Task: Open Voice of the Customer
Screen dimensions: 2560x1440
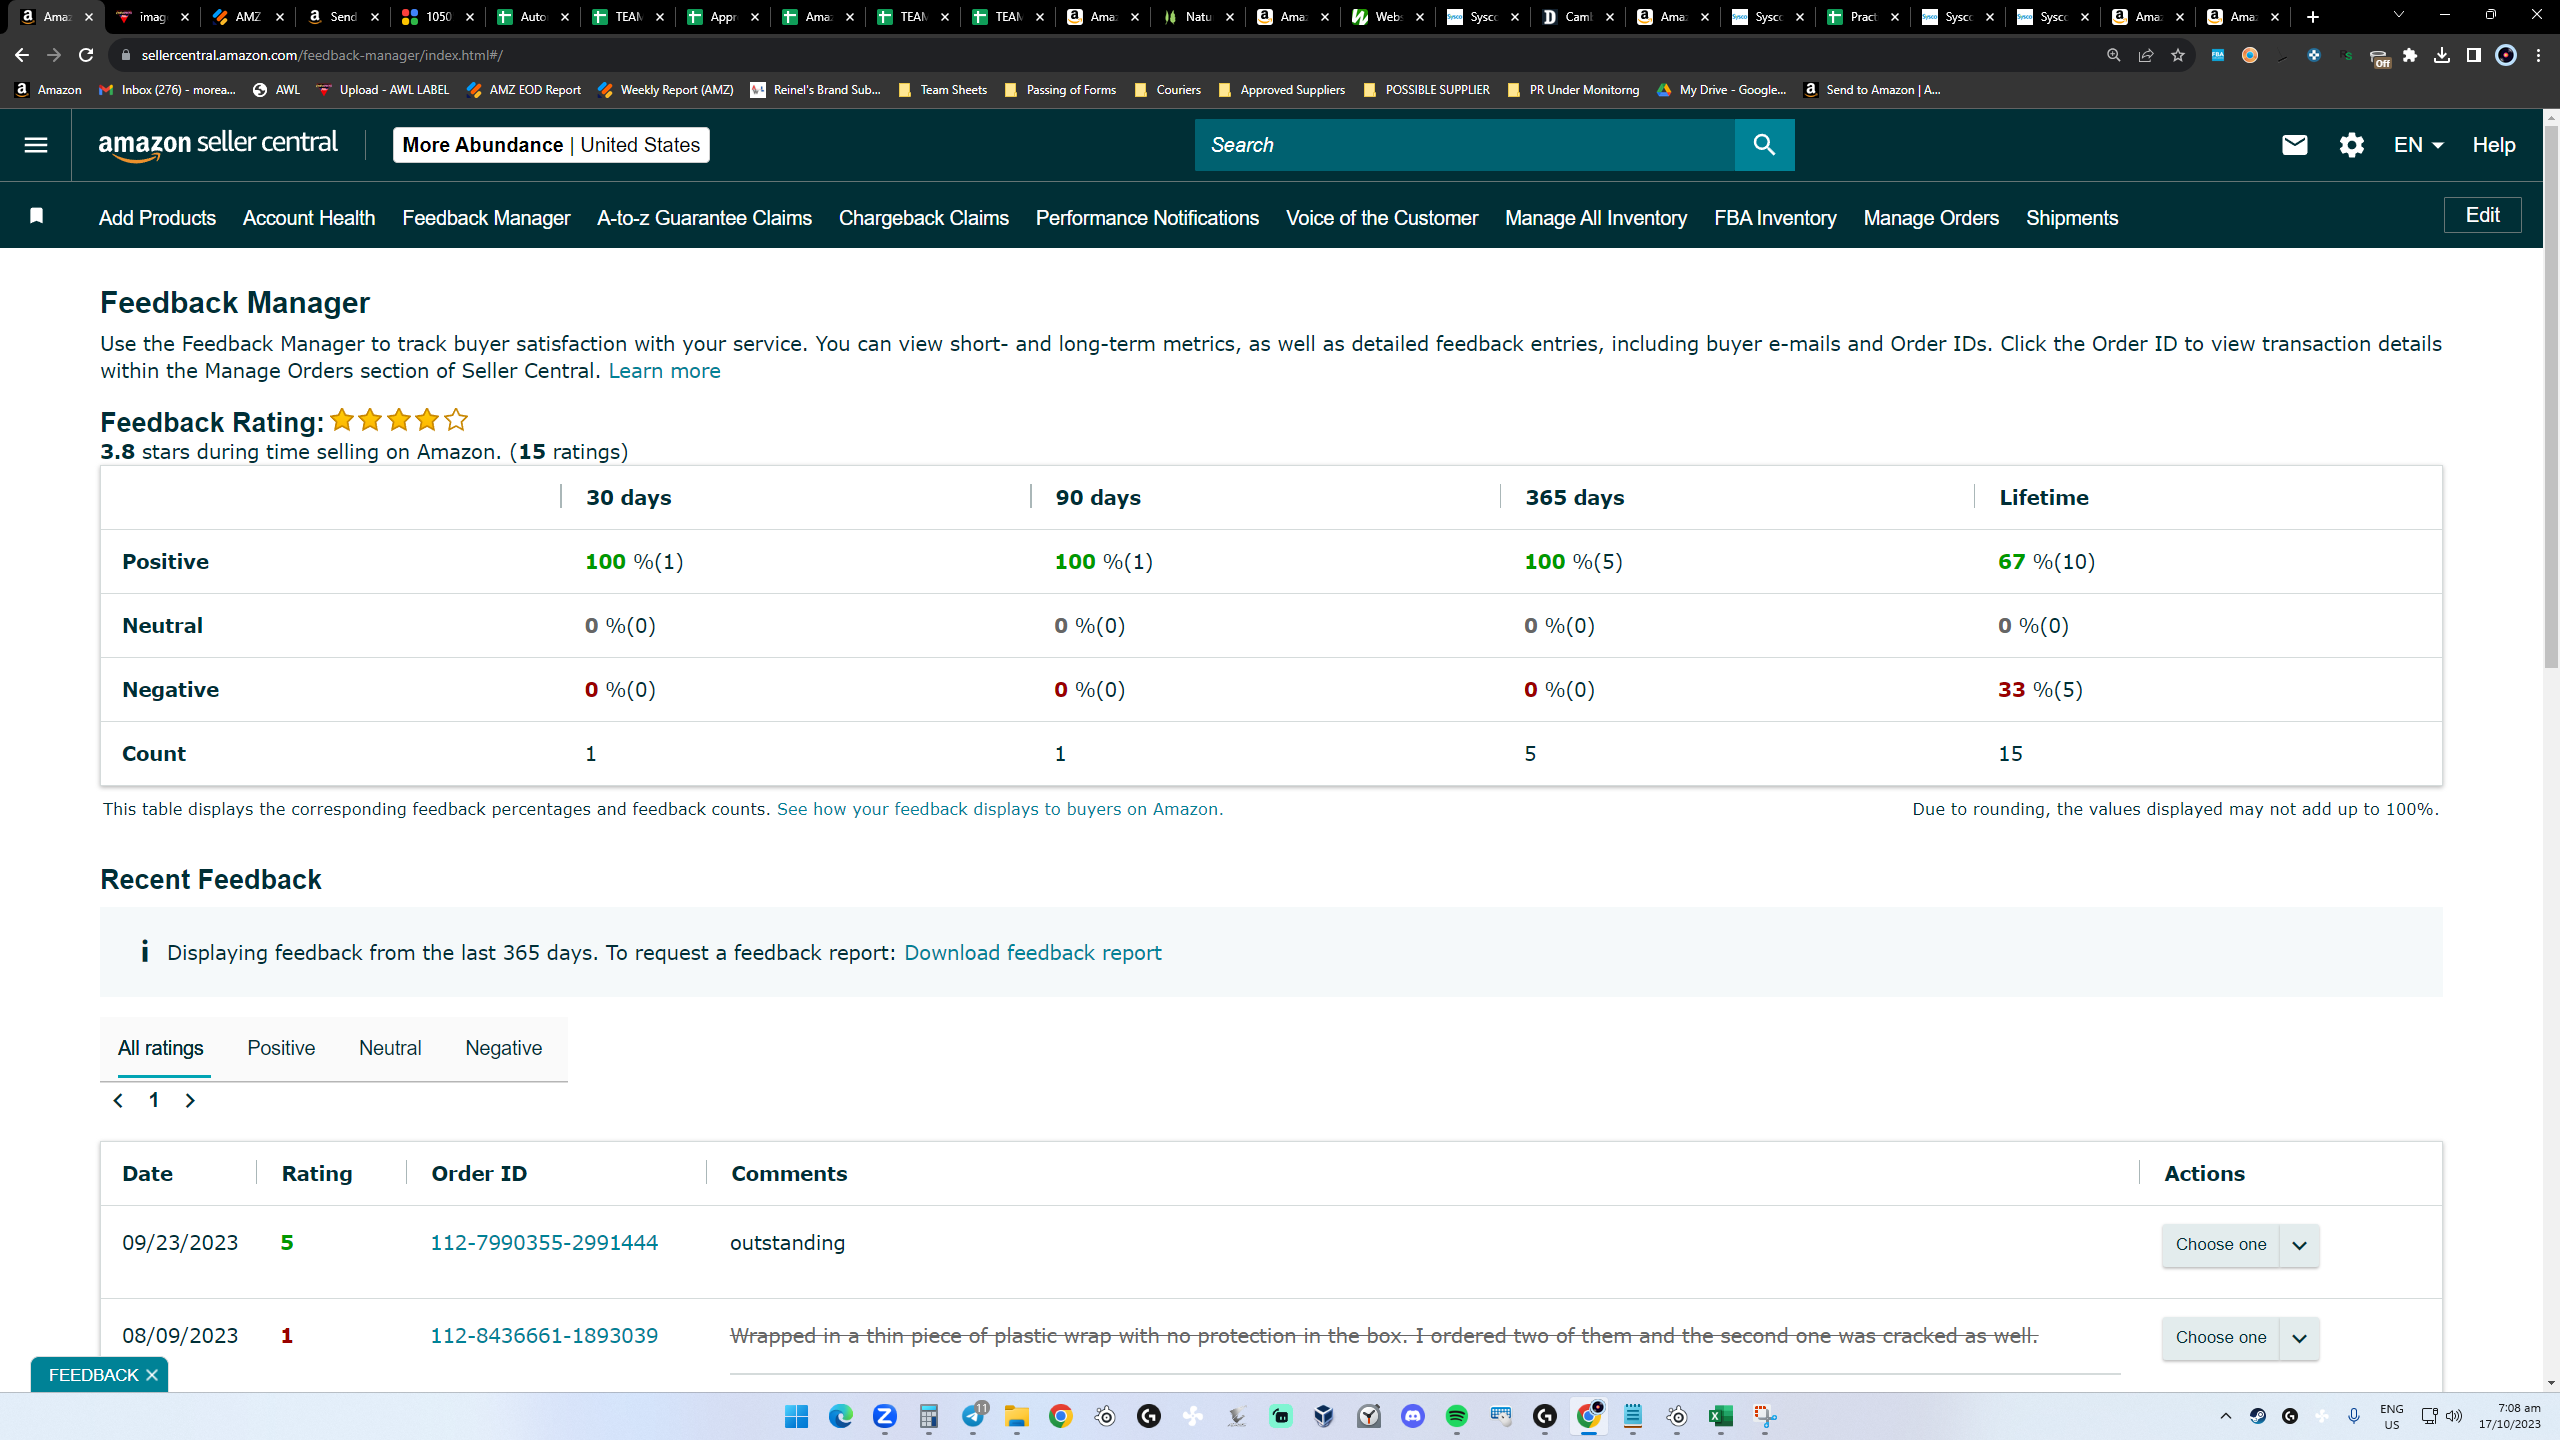Action: pyautogui.click(x=1382, y=218)
